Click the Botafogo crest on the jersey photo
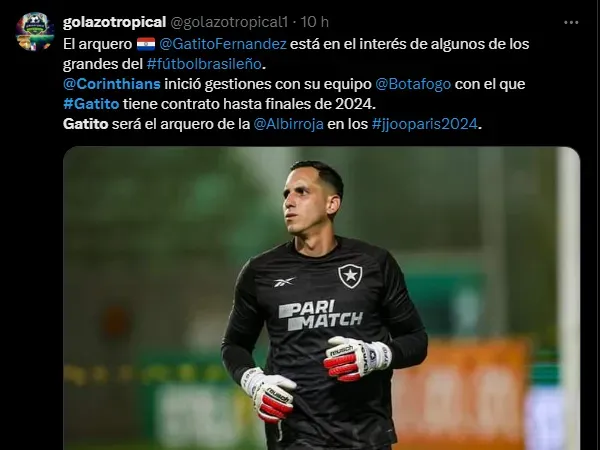Screen dimensions: 600x450 (x=350, y=276)
